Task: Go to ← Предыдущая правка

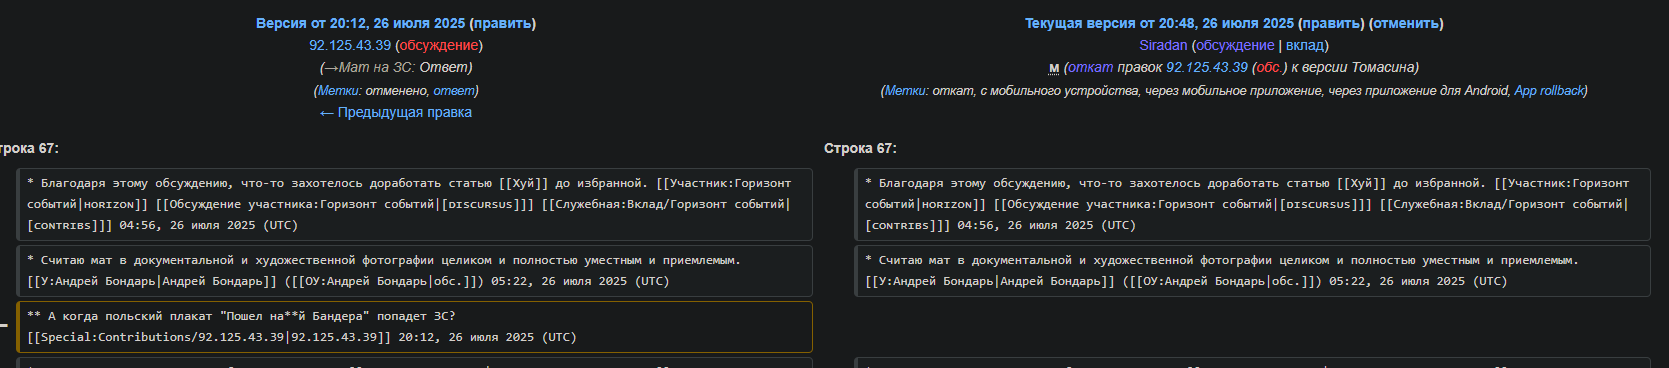Action: click(x=395, y=112)
